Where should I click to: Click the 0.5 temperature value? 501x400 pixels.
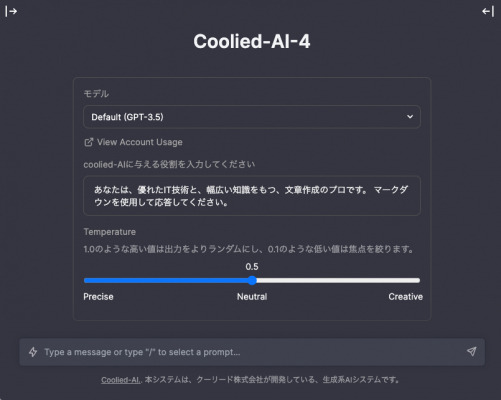click(252, 267)
